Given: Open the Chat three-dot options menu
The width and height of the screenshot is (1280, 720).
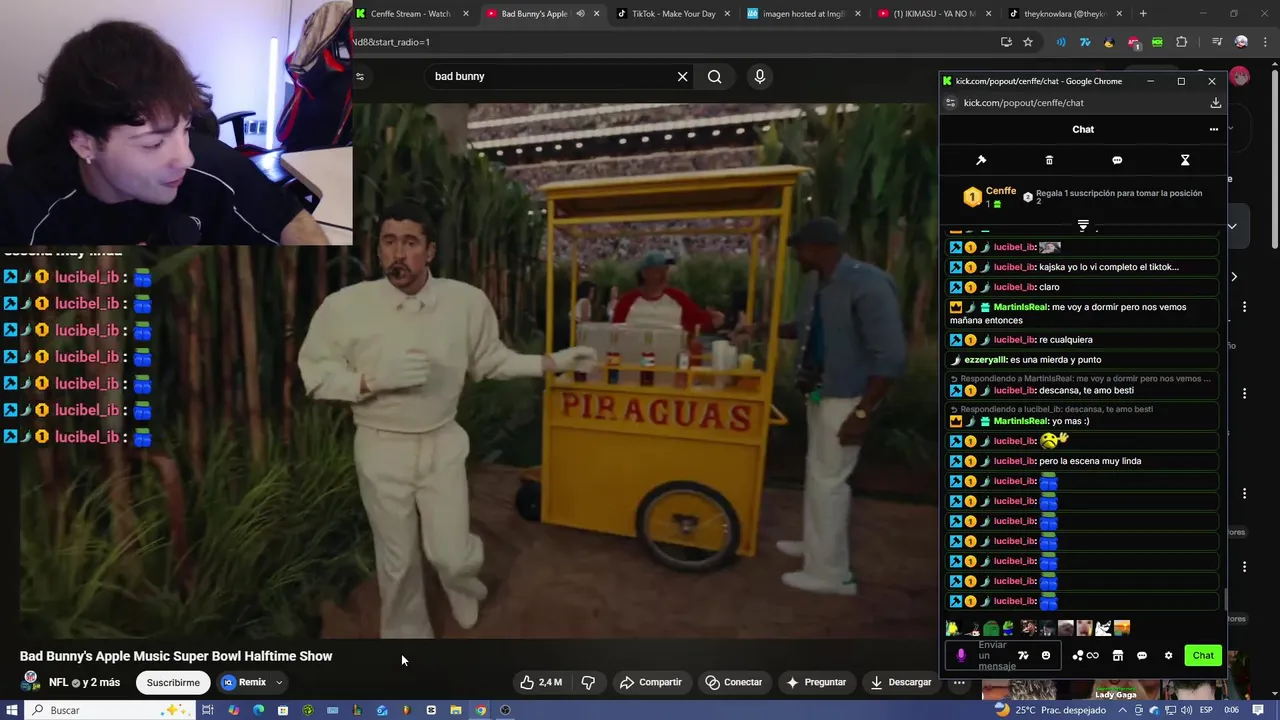Looking at the screenshot, I should [x=1214, y=129].
